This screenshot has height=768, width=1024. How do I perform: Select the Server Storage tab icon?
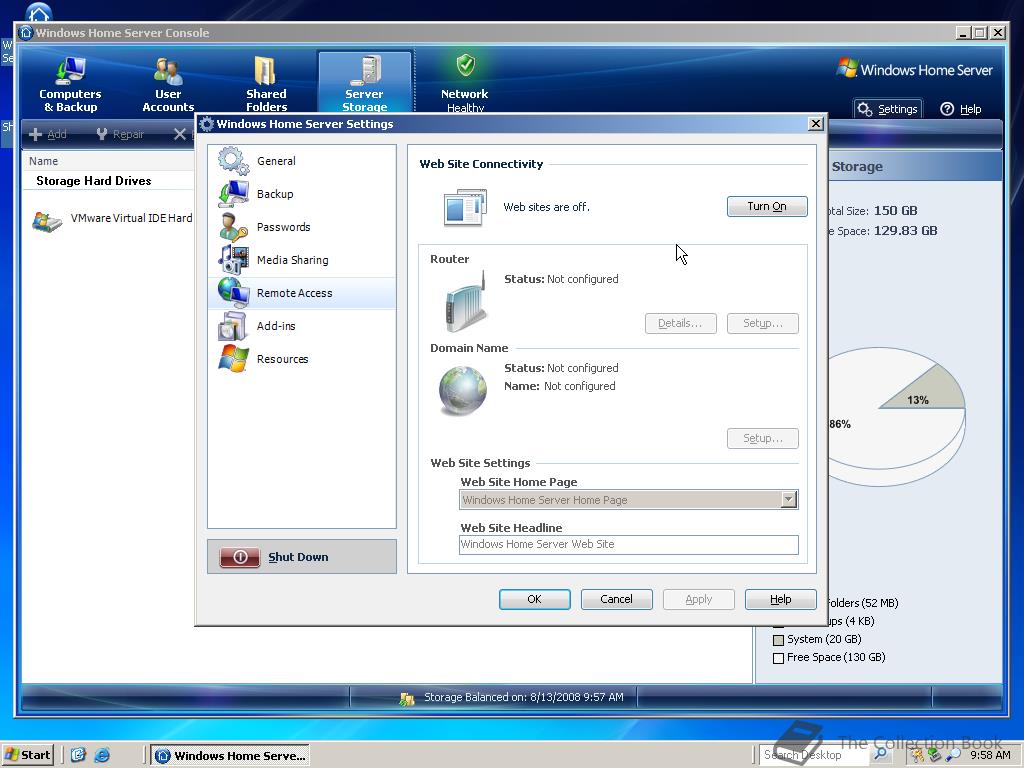[364, 71]
